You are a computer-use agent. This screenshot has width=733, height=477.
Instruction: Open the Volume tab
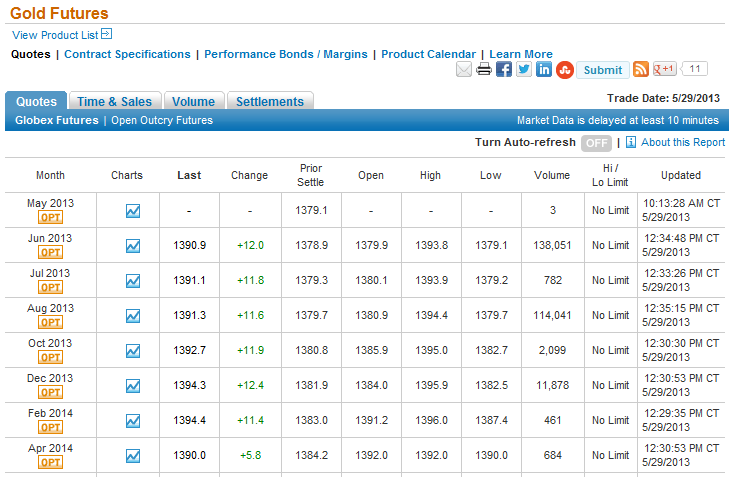pos(194,101)
